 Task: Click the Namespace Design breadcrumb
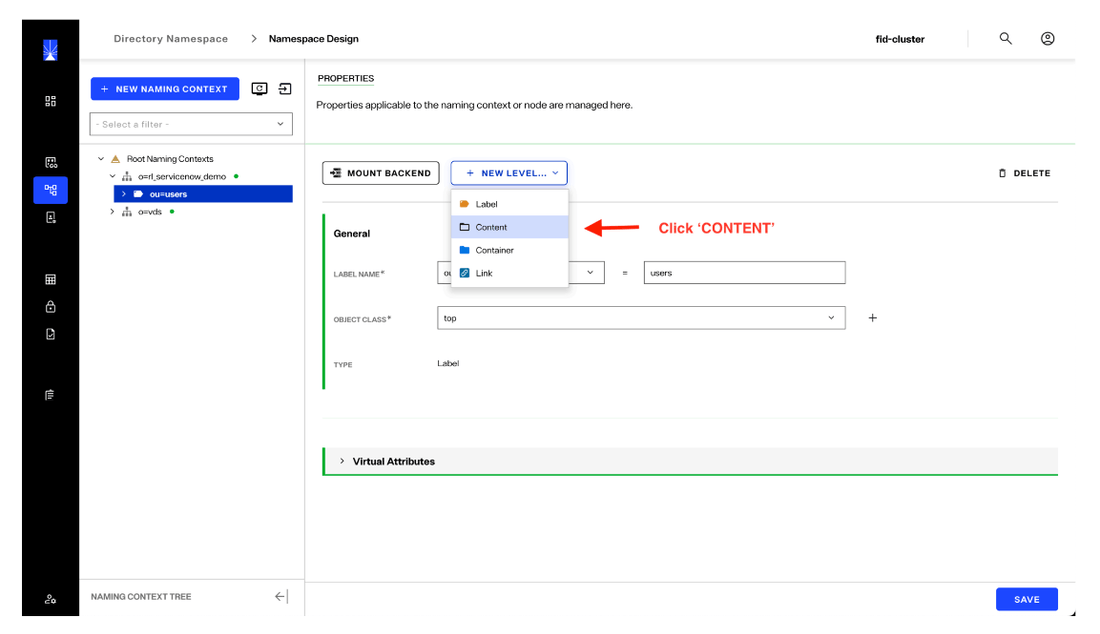click(x=314, y=39)
